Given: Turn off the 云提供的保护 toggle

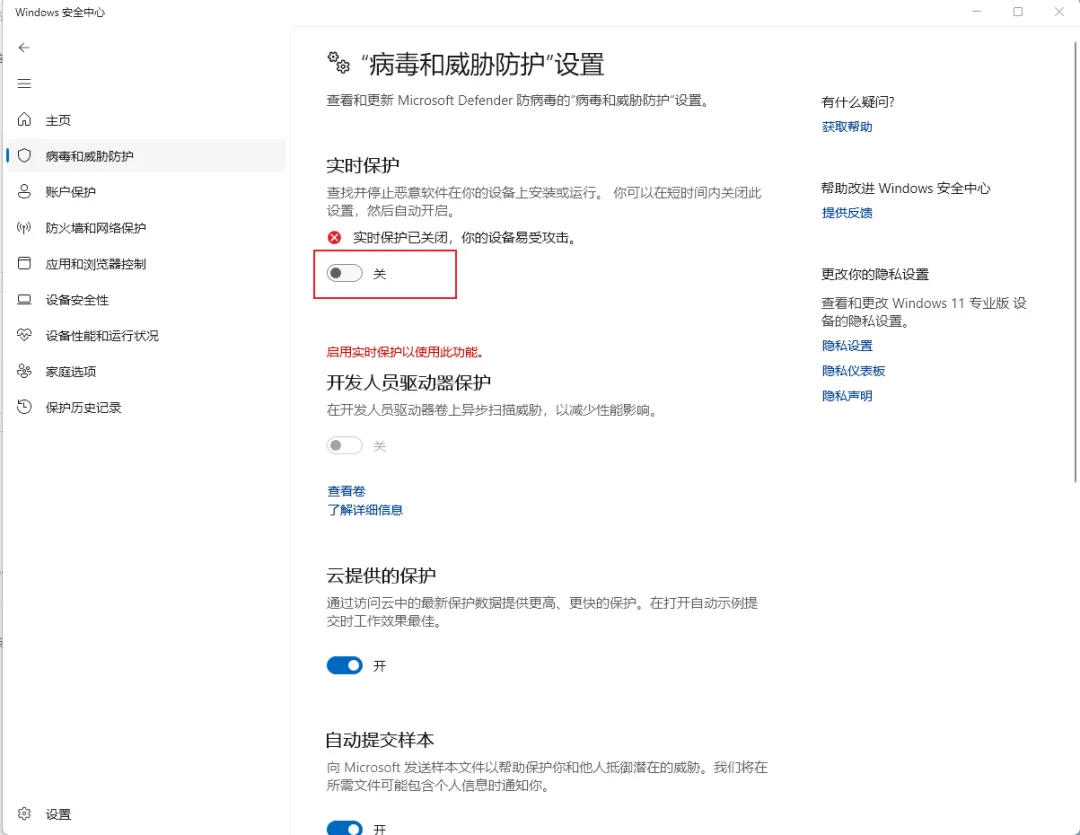Looking at the screenshot, I should coord(344,666).
